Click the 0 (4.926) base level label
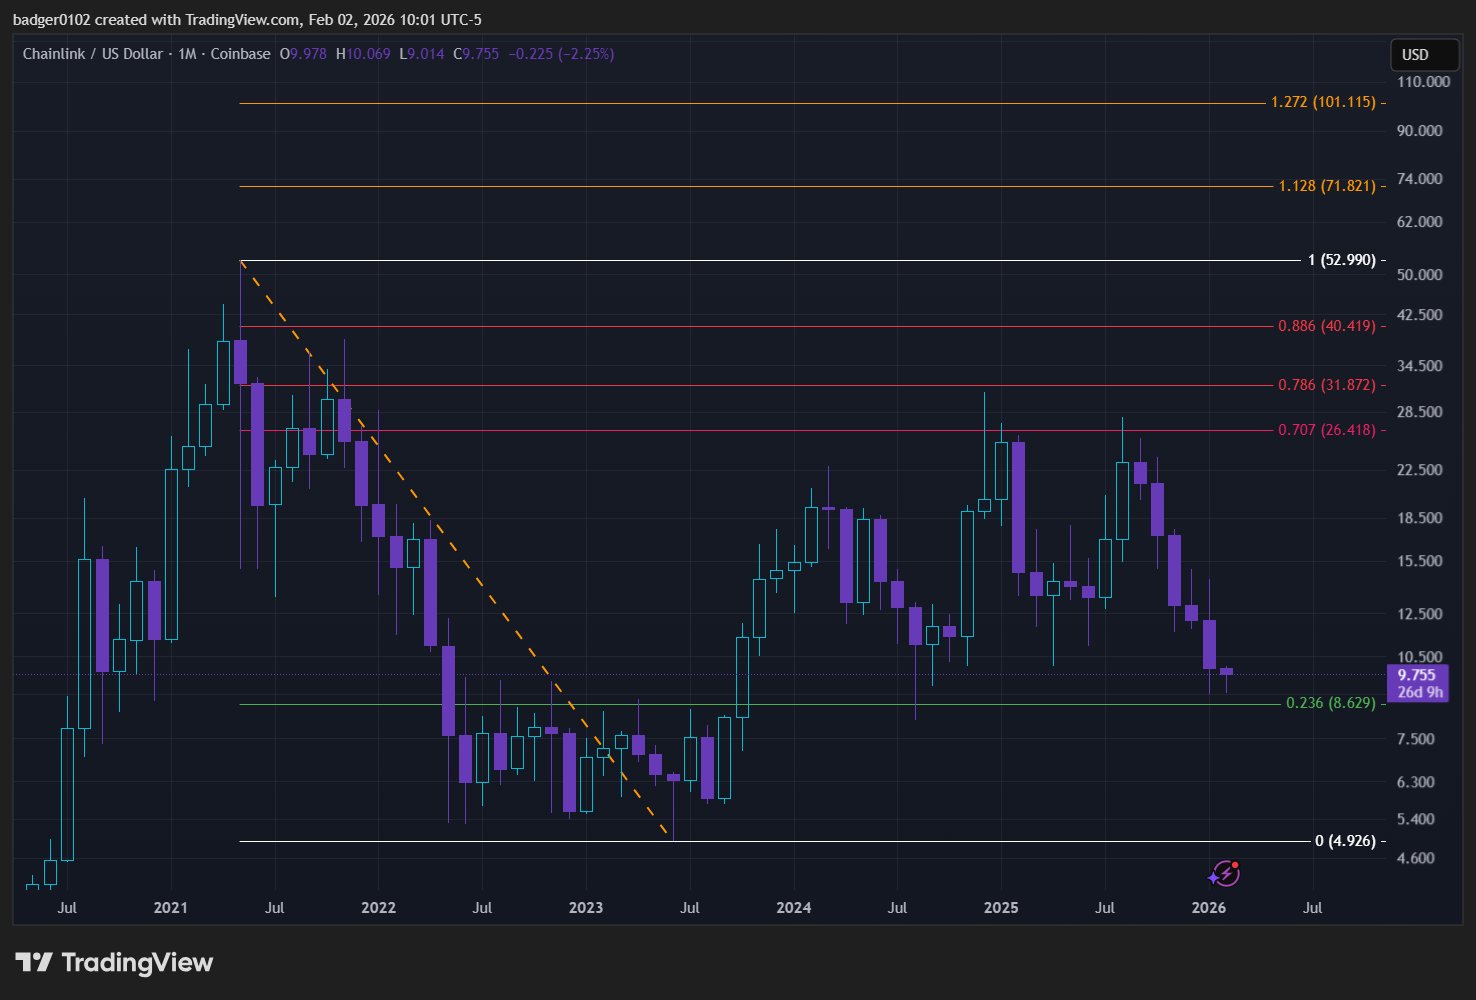 (x=1345, y=841)
